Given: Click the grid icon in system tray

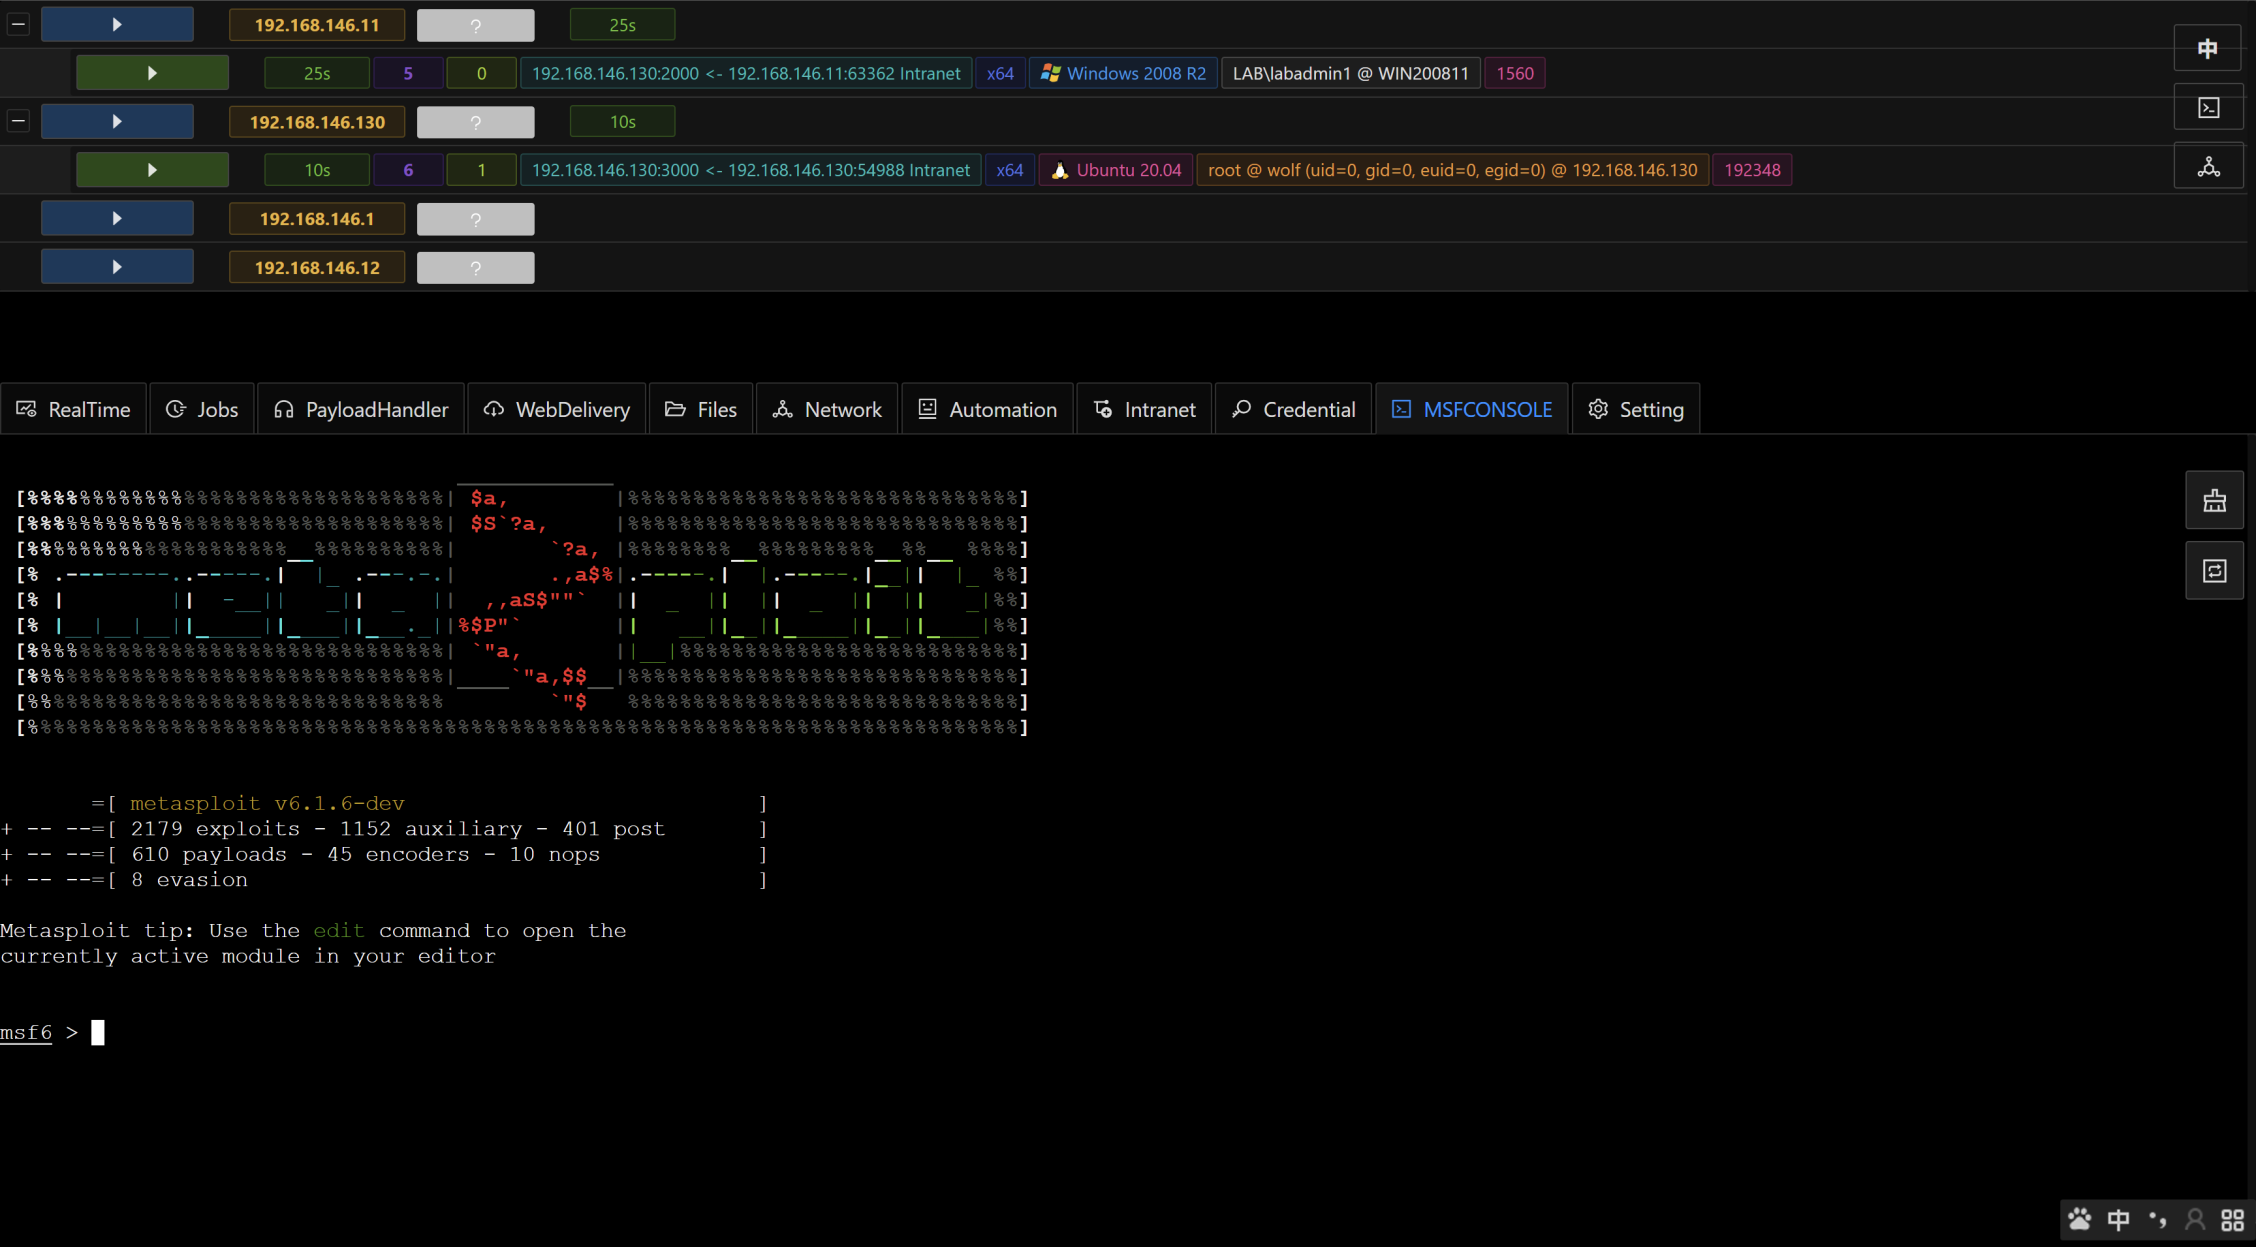Looking at the screenshot, I should (x=2232, y=1219).
